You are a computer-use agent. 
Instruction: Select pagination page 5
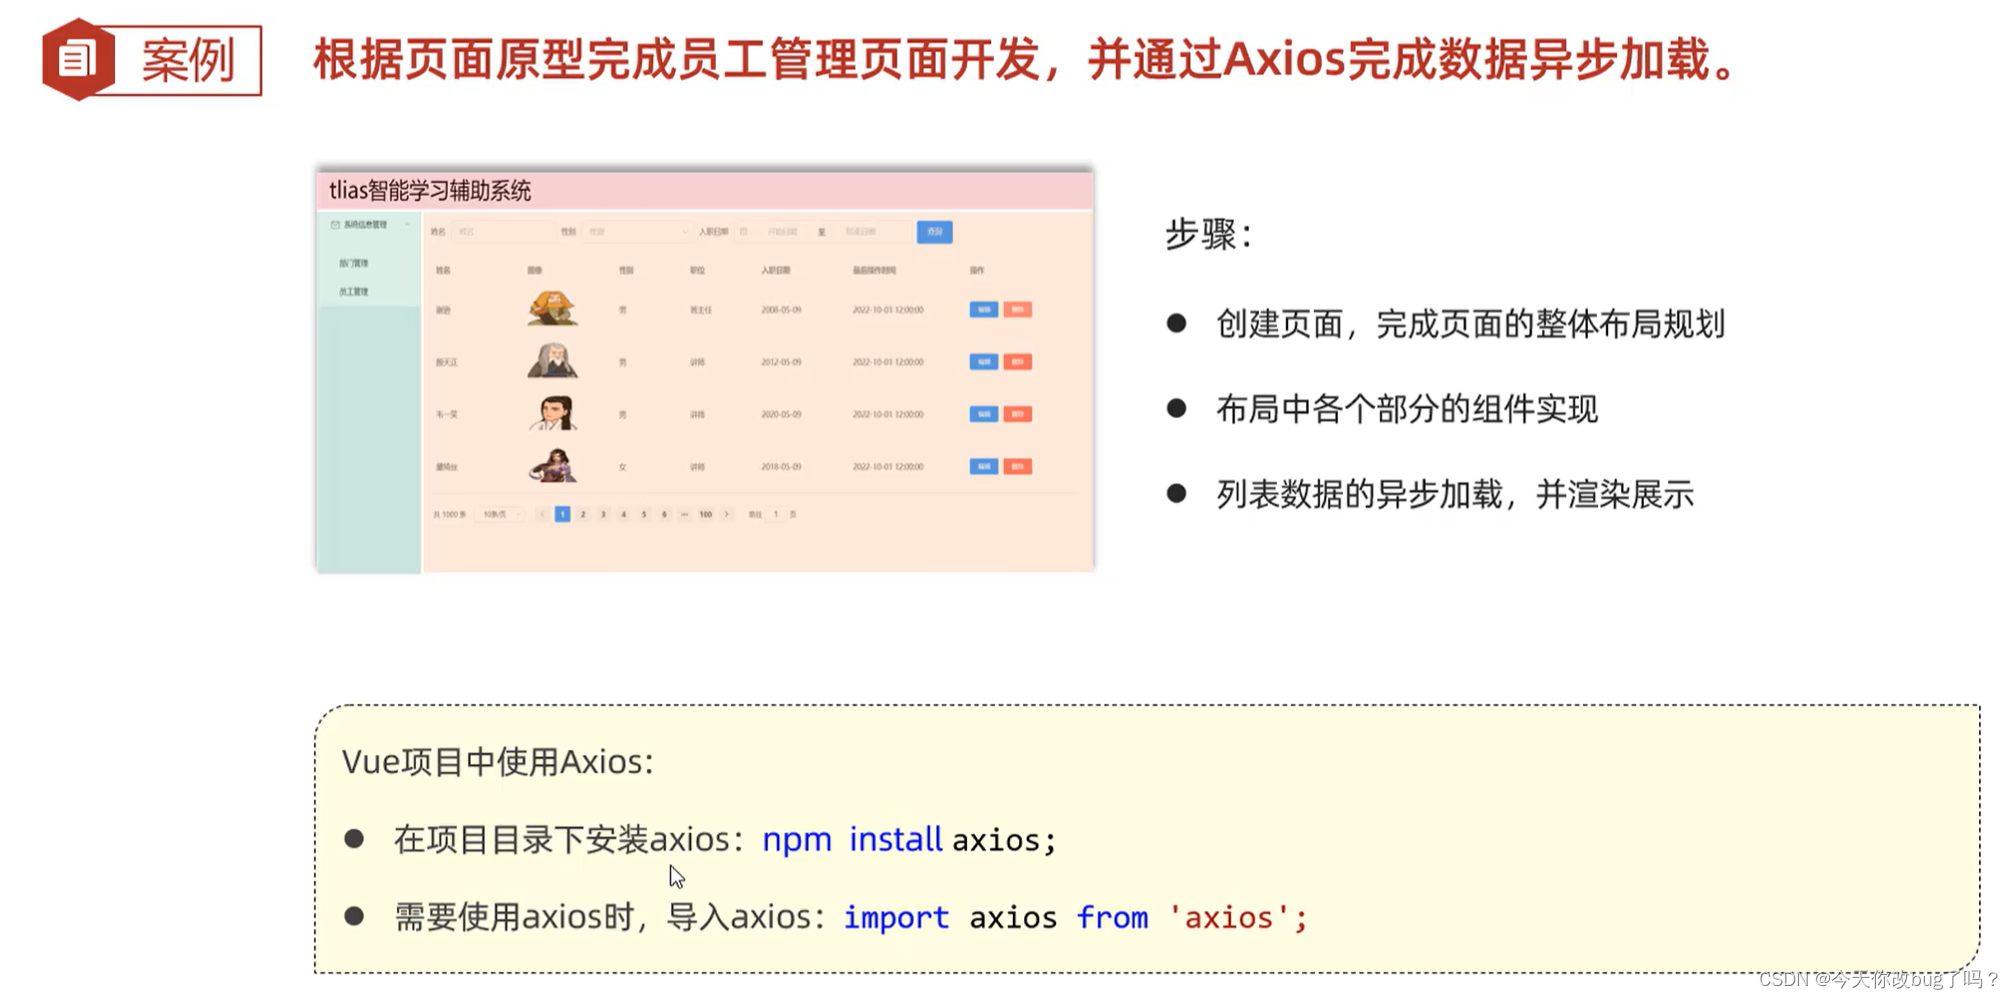(x=644, y=514)
